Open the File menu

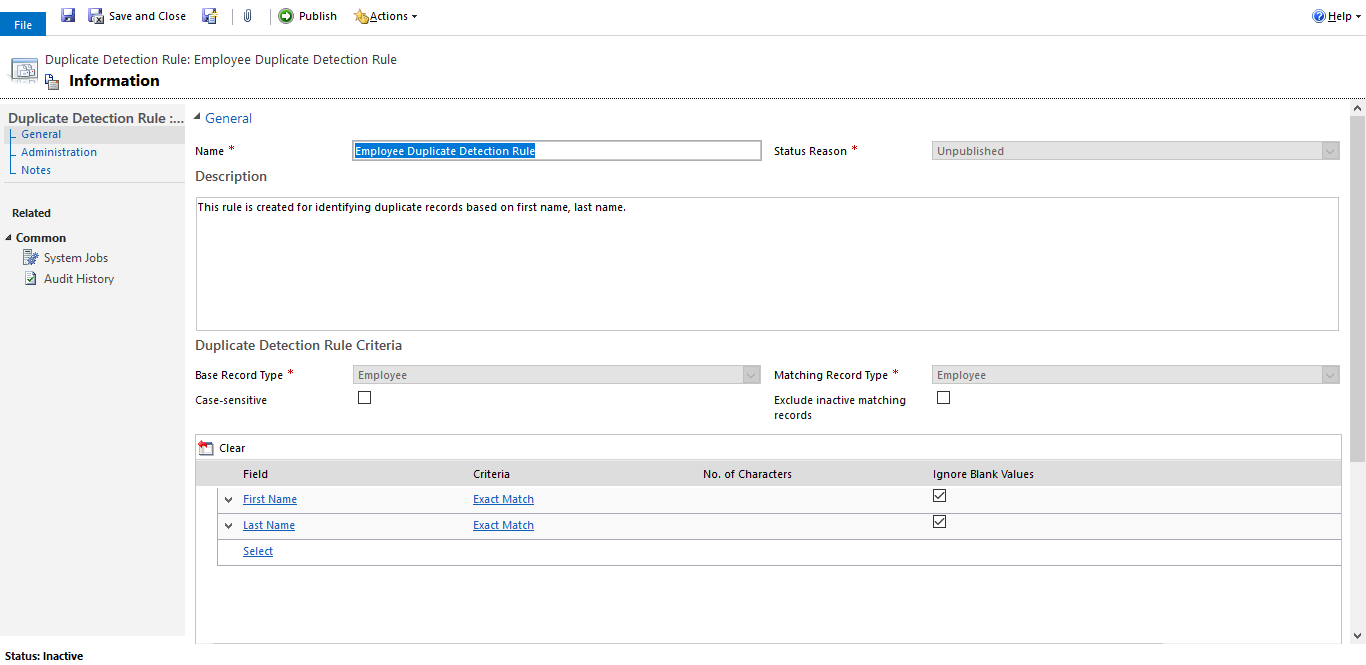coord(23,25)
